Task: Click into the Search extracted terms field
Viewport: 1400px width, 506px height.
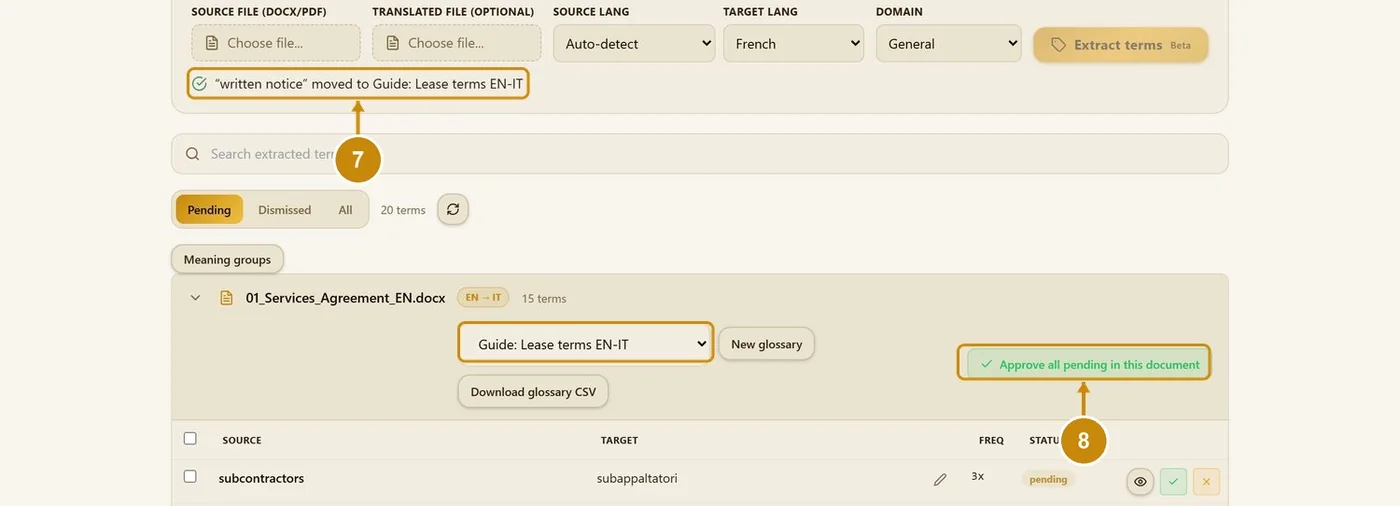Action: point(700,154)
